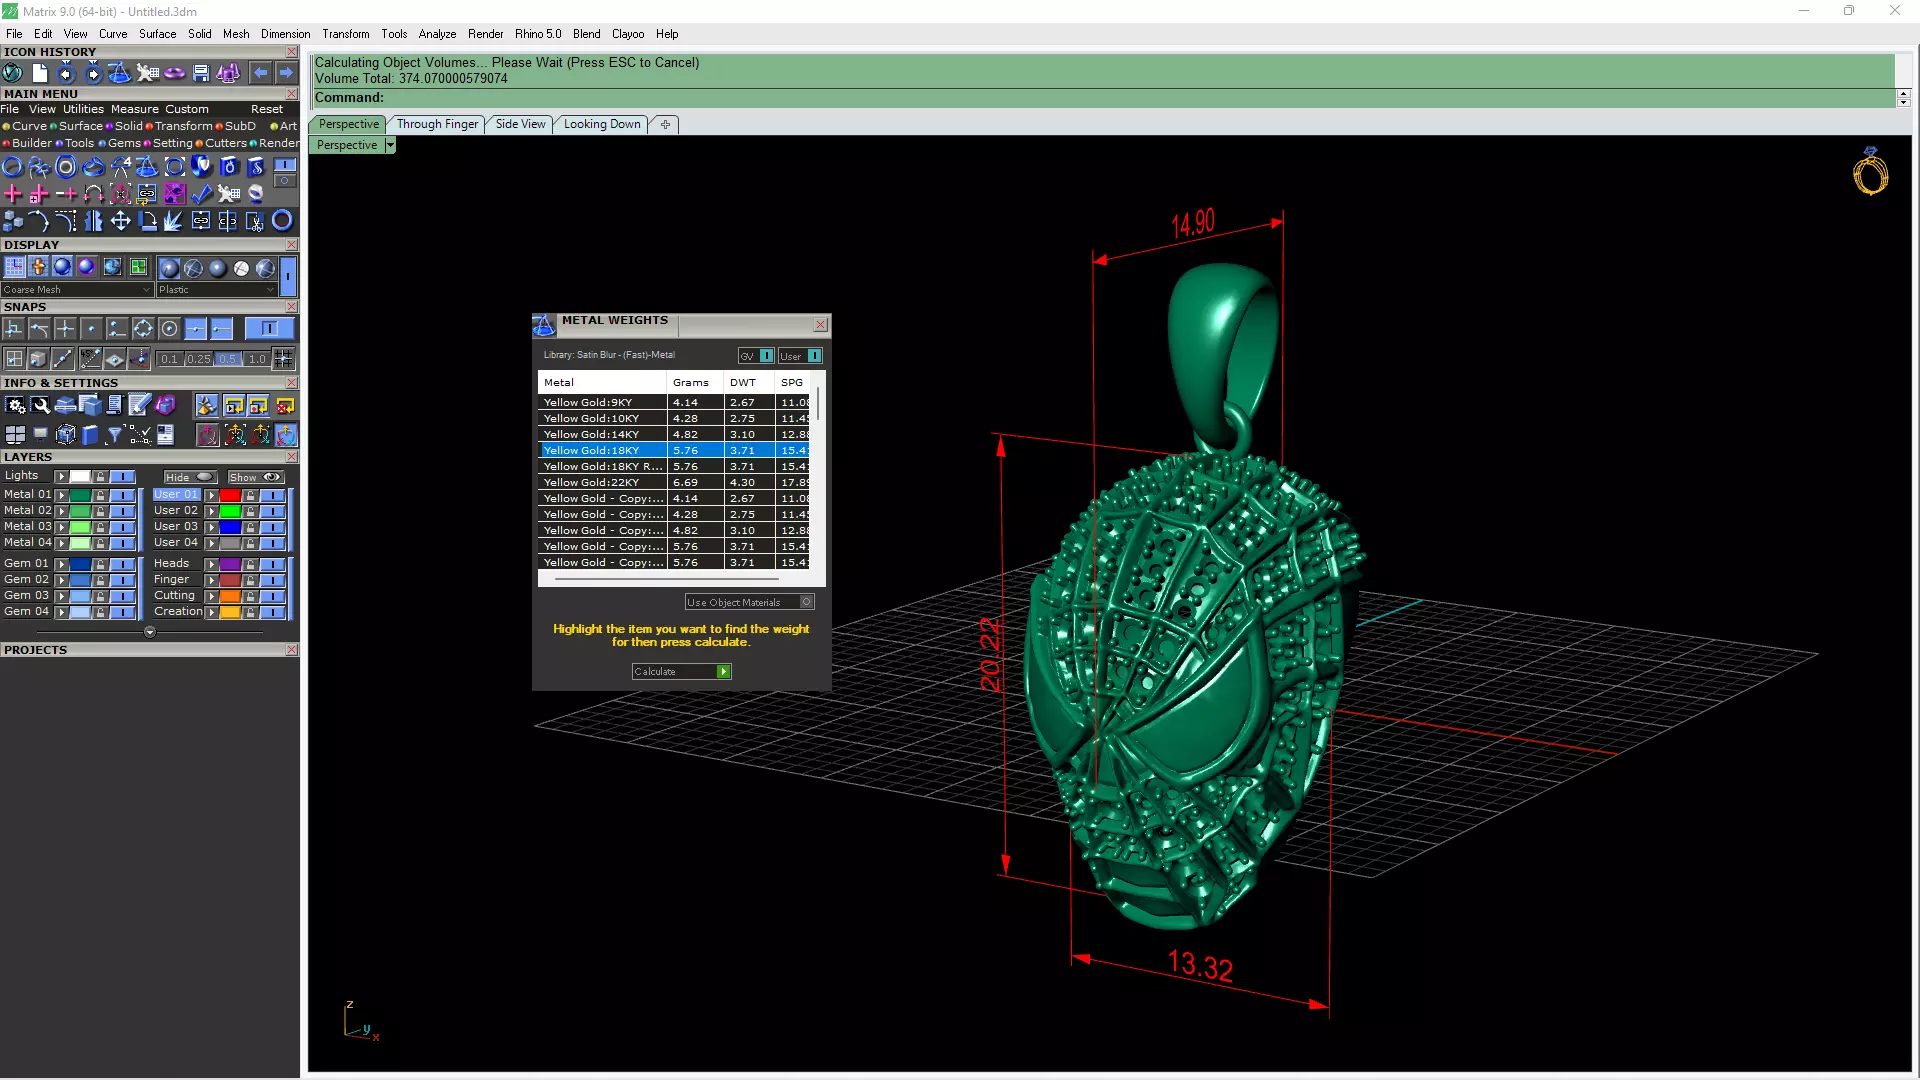Go back using the Icon History left arrow
1920x1080 pixels.
(x=260, y=73)
